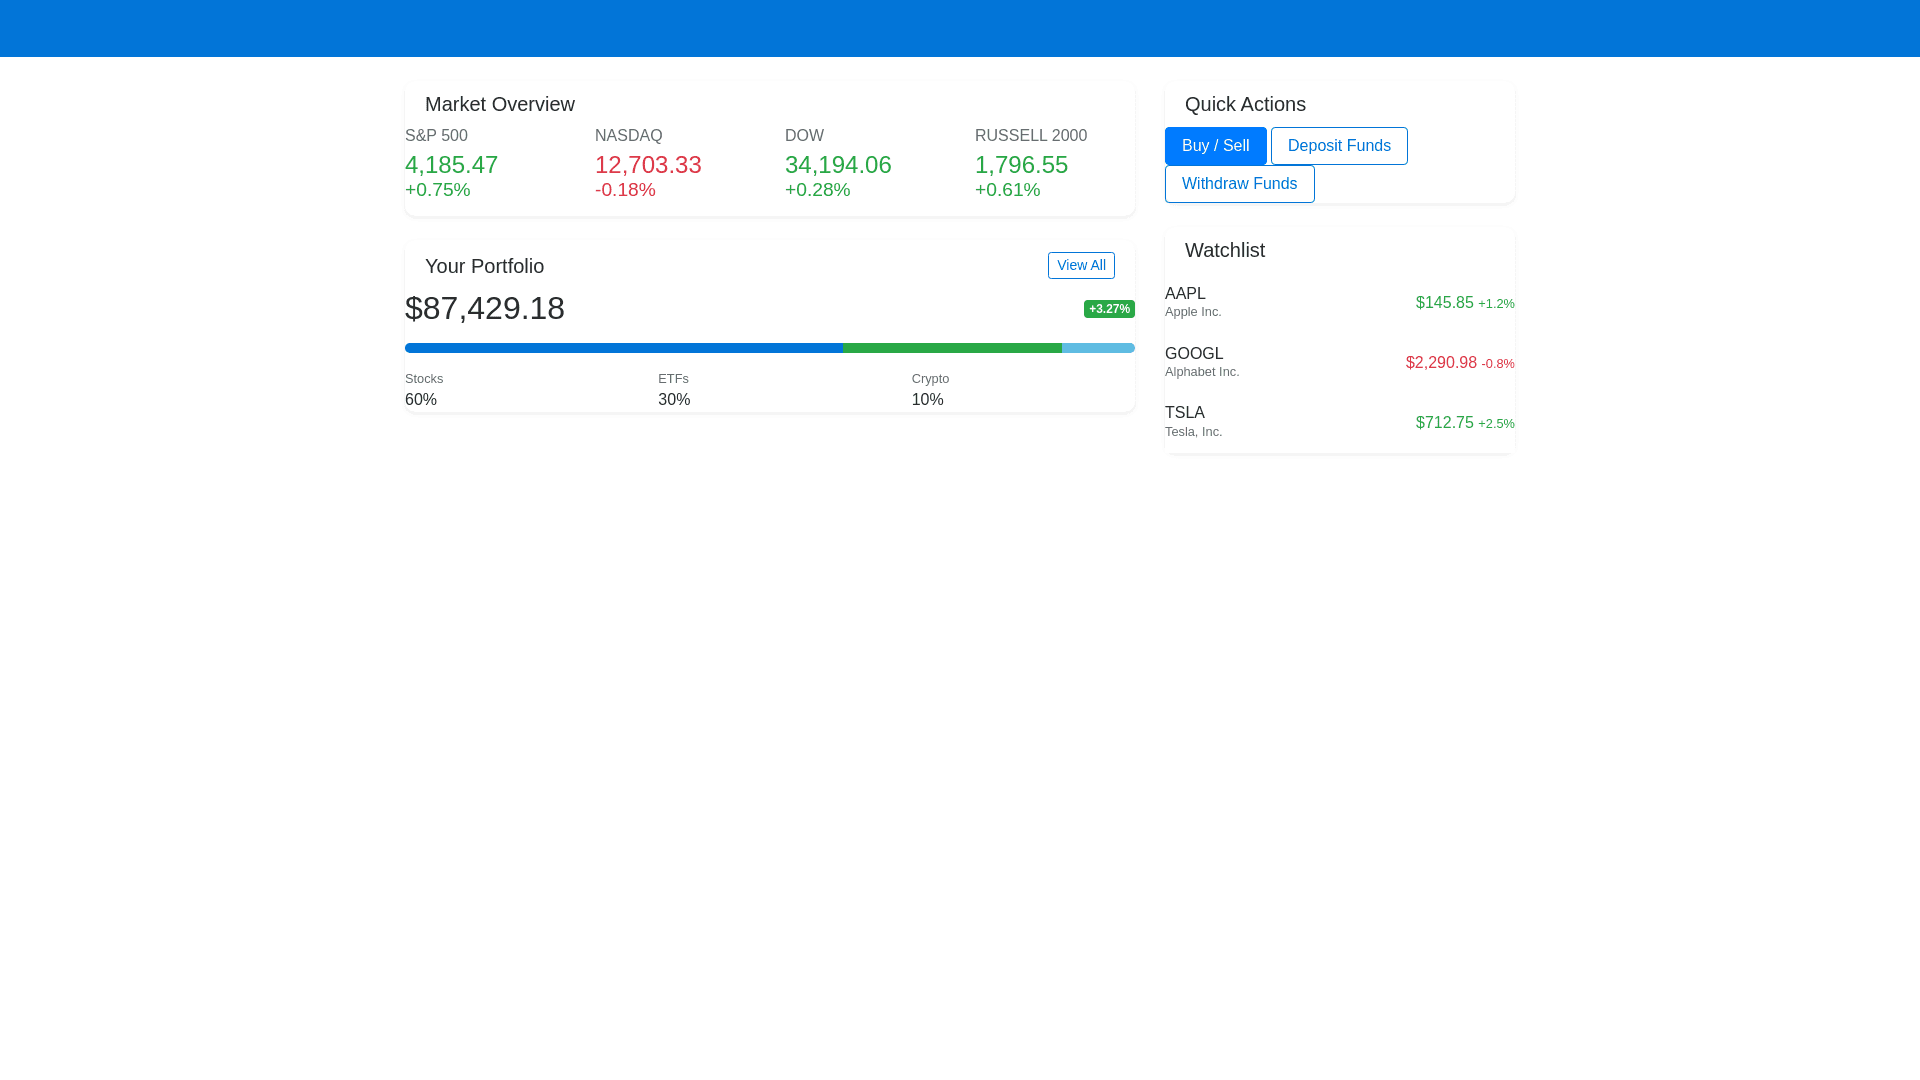Click the green ETFs allocation bar segment
The height and width of the screenshot is (1080, 1920).
click(952, 348)
